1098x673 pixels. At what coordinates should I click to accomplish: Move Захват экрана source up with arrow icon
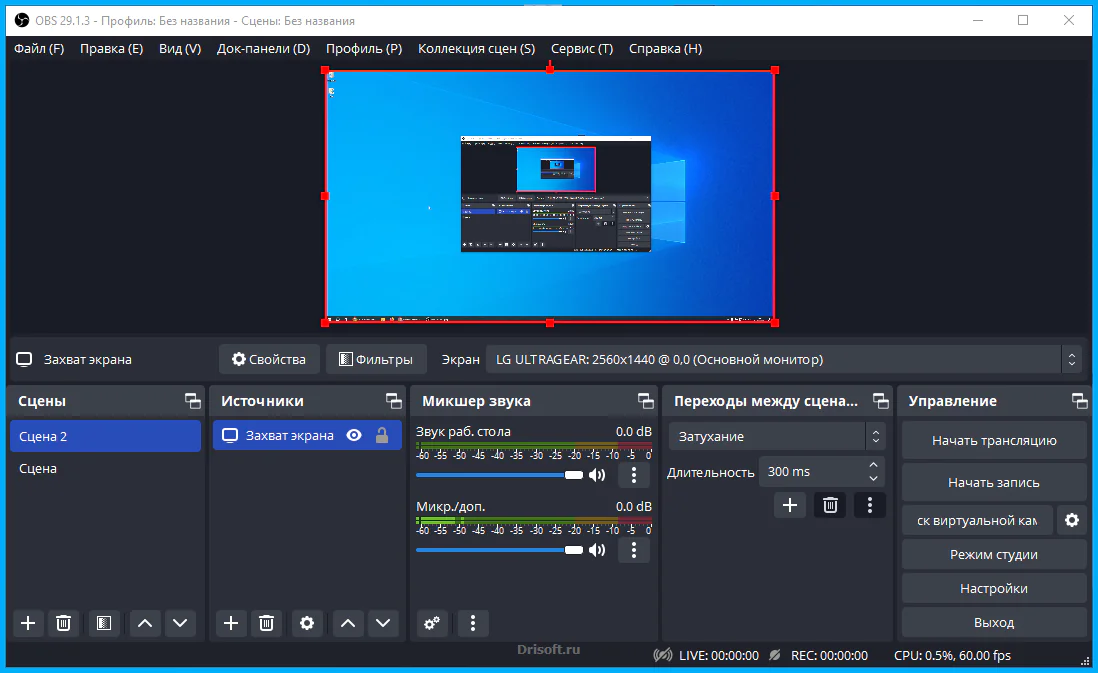pos(347,623)
